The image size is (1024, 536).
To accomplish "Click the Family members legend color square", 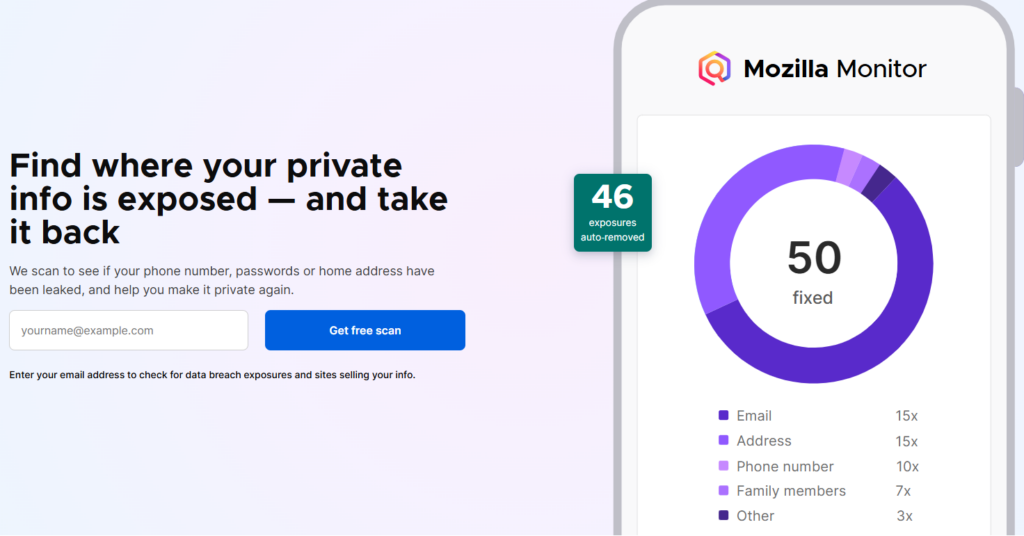I will (x=723, y=491).
